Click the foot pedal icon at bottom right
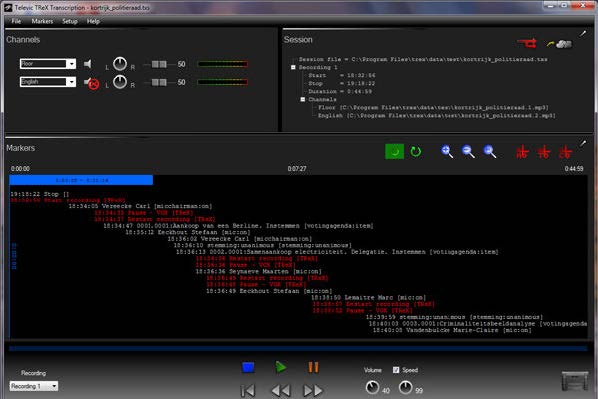Viewport: 598px width, 399px height. pyautogui.click(x=575, y=381)
